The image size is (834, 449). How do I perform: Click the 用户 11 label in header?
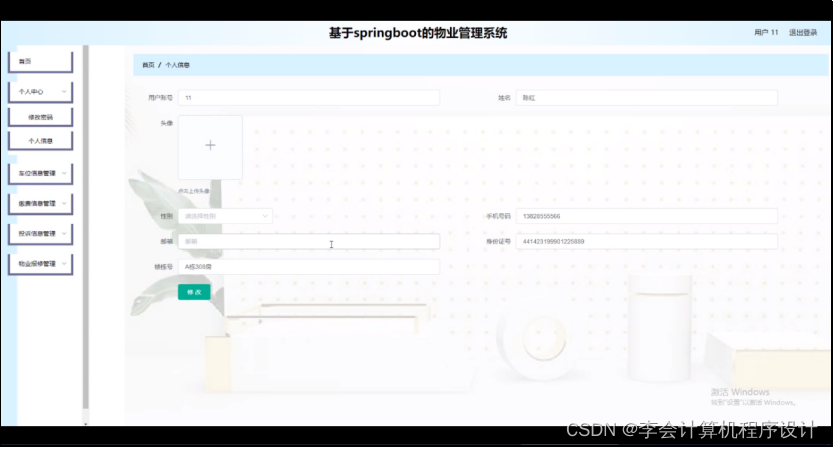click(x=766, y=32)
